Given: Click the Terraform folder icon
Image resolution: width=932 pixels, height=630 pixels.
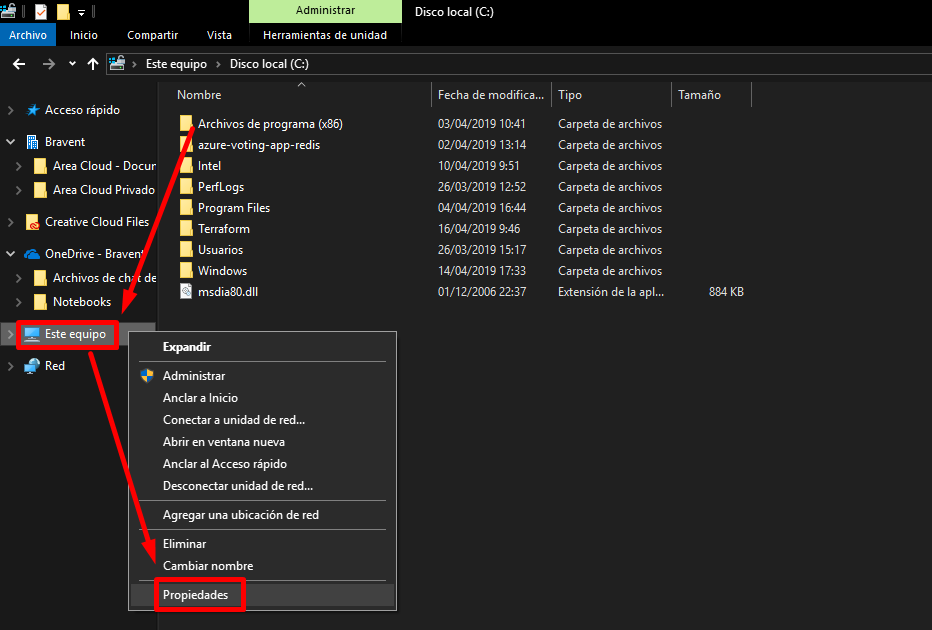Looking at the screenshot, I should click(186, 229).
